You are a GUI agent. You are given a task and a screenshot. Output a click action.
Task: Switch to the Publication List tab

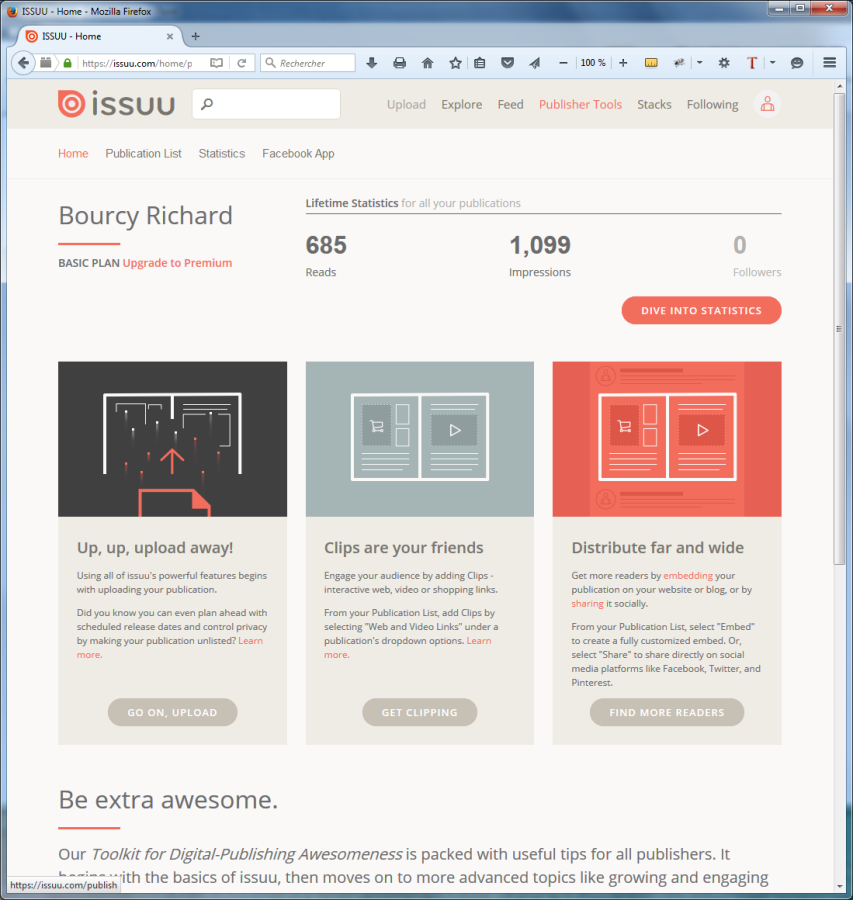(x=144, y=153)
